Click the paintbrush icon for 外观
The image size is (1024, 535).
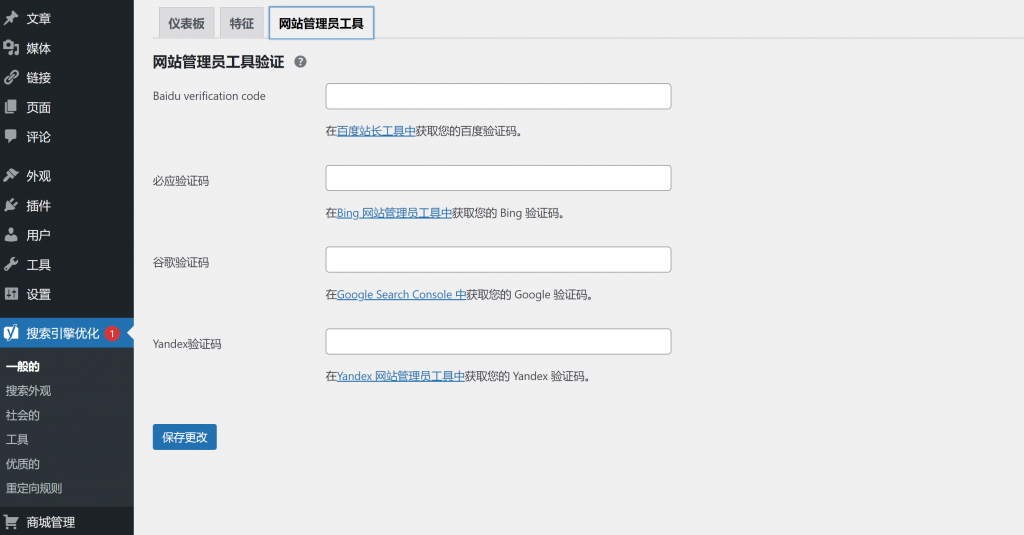click(x=11, y=175)
